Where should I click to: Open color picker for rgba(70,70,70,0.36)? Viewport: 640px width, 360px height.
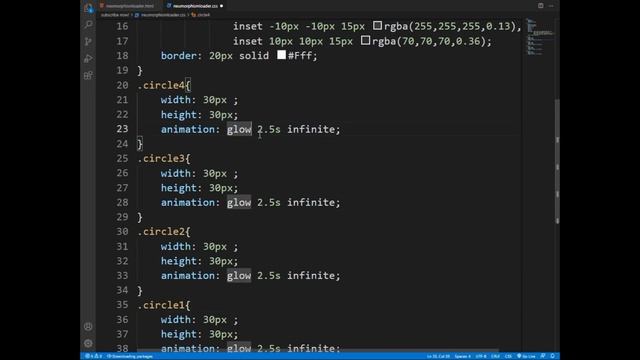click(365, 40)
